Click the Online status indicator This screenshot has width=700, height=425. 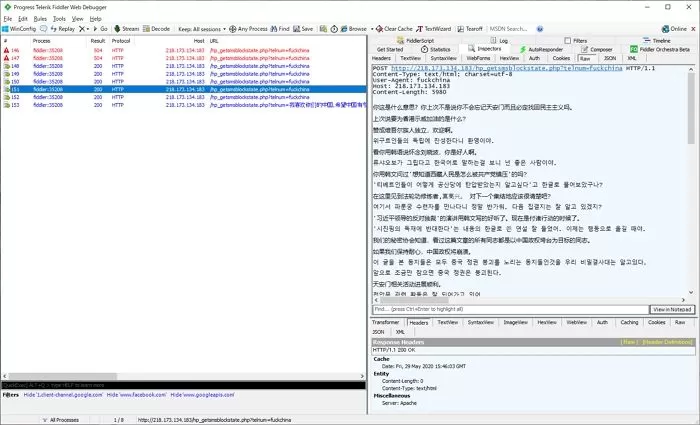click(674, 29)
